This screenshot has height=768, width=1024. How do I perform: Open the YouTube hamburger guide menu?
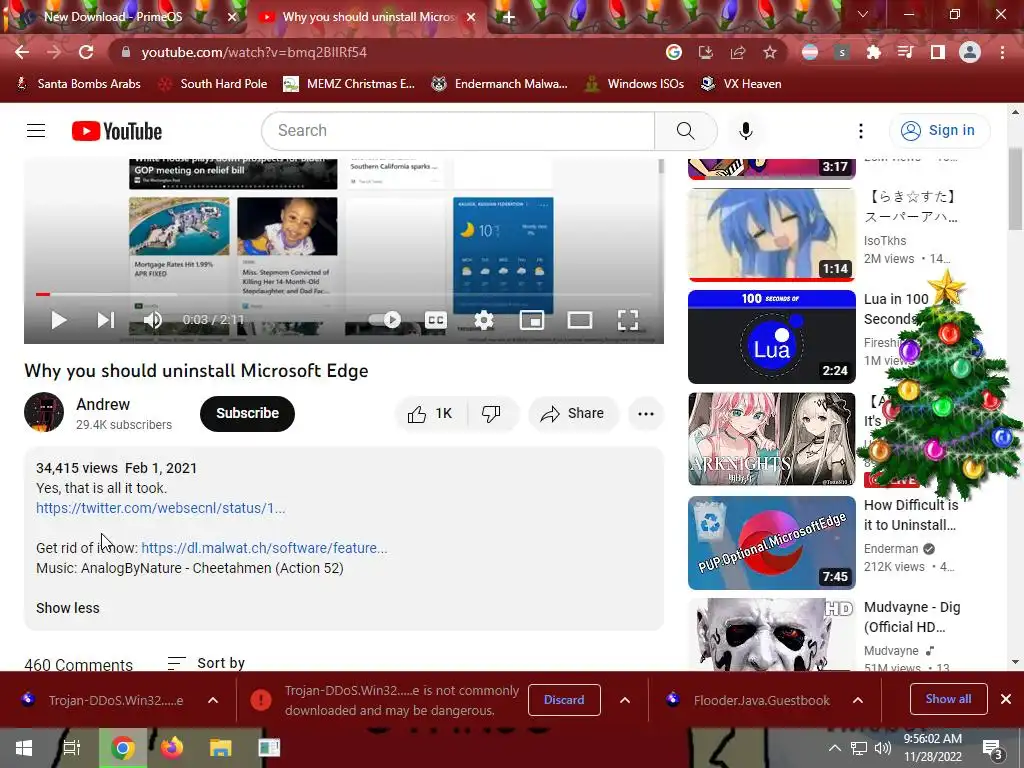[36, 131]
